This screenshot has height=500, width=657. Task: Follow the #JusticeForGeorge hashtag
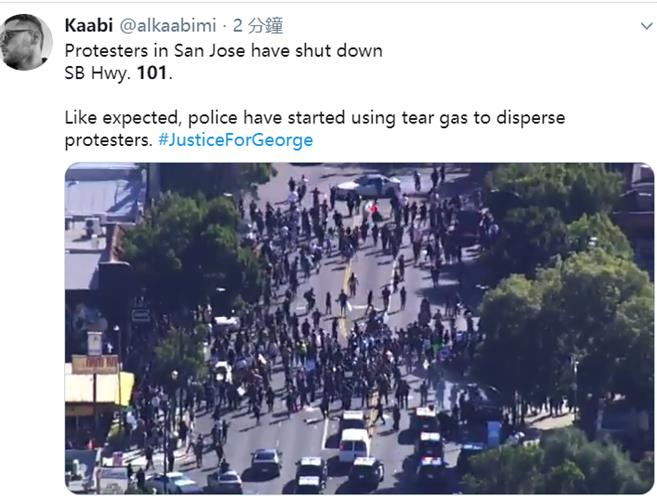tap(235, 140)
